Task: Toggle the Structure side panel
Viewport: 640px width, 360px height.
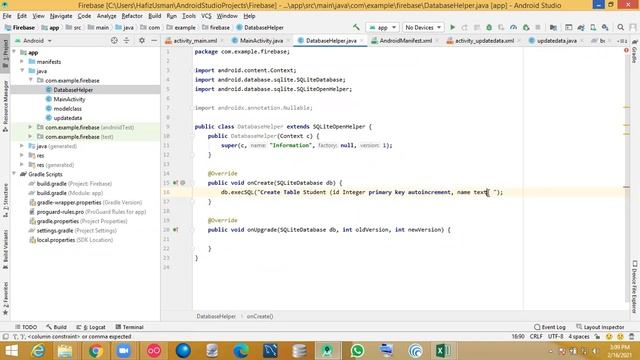Action: click(5, 200)
